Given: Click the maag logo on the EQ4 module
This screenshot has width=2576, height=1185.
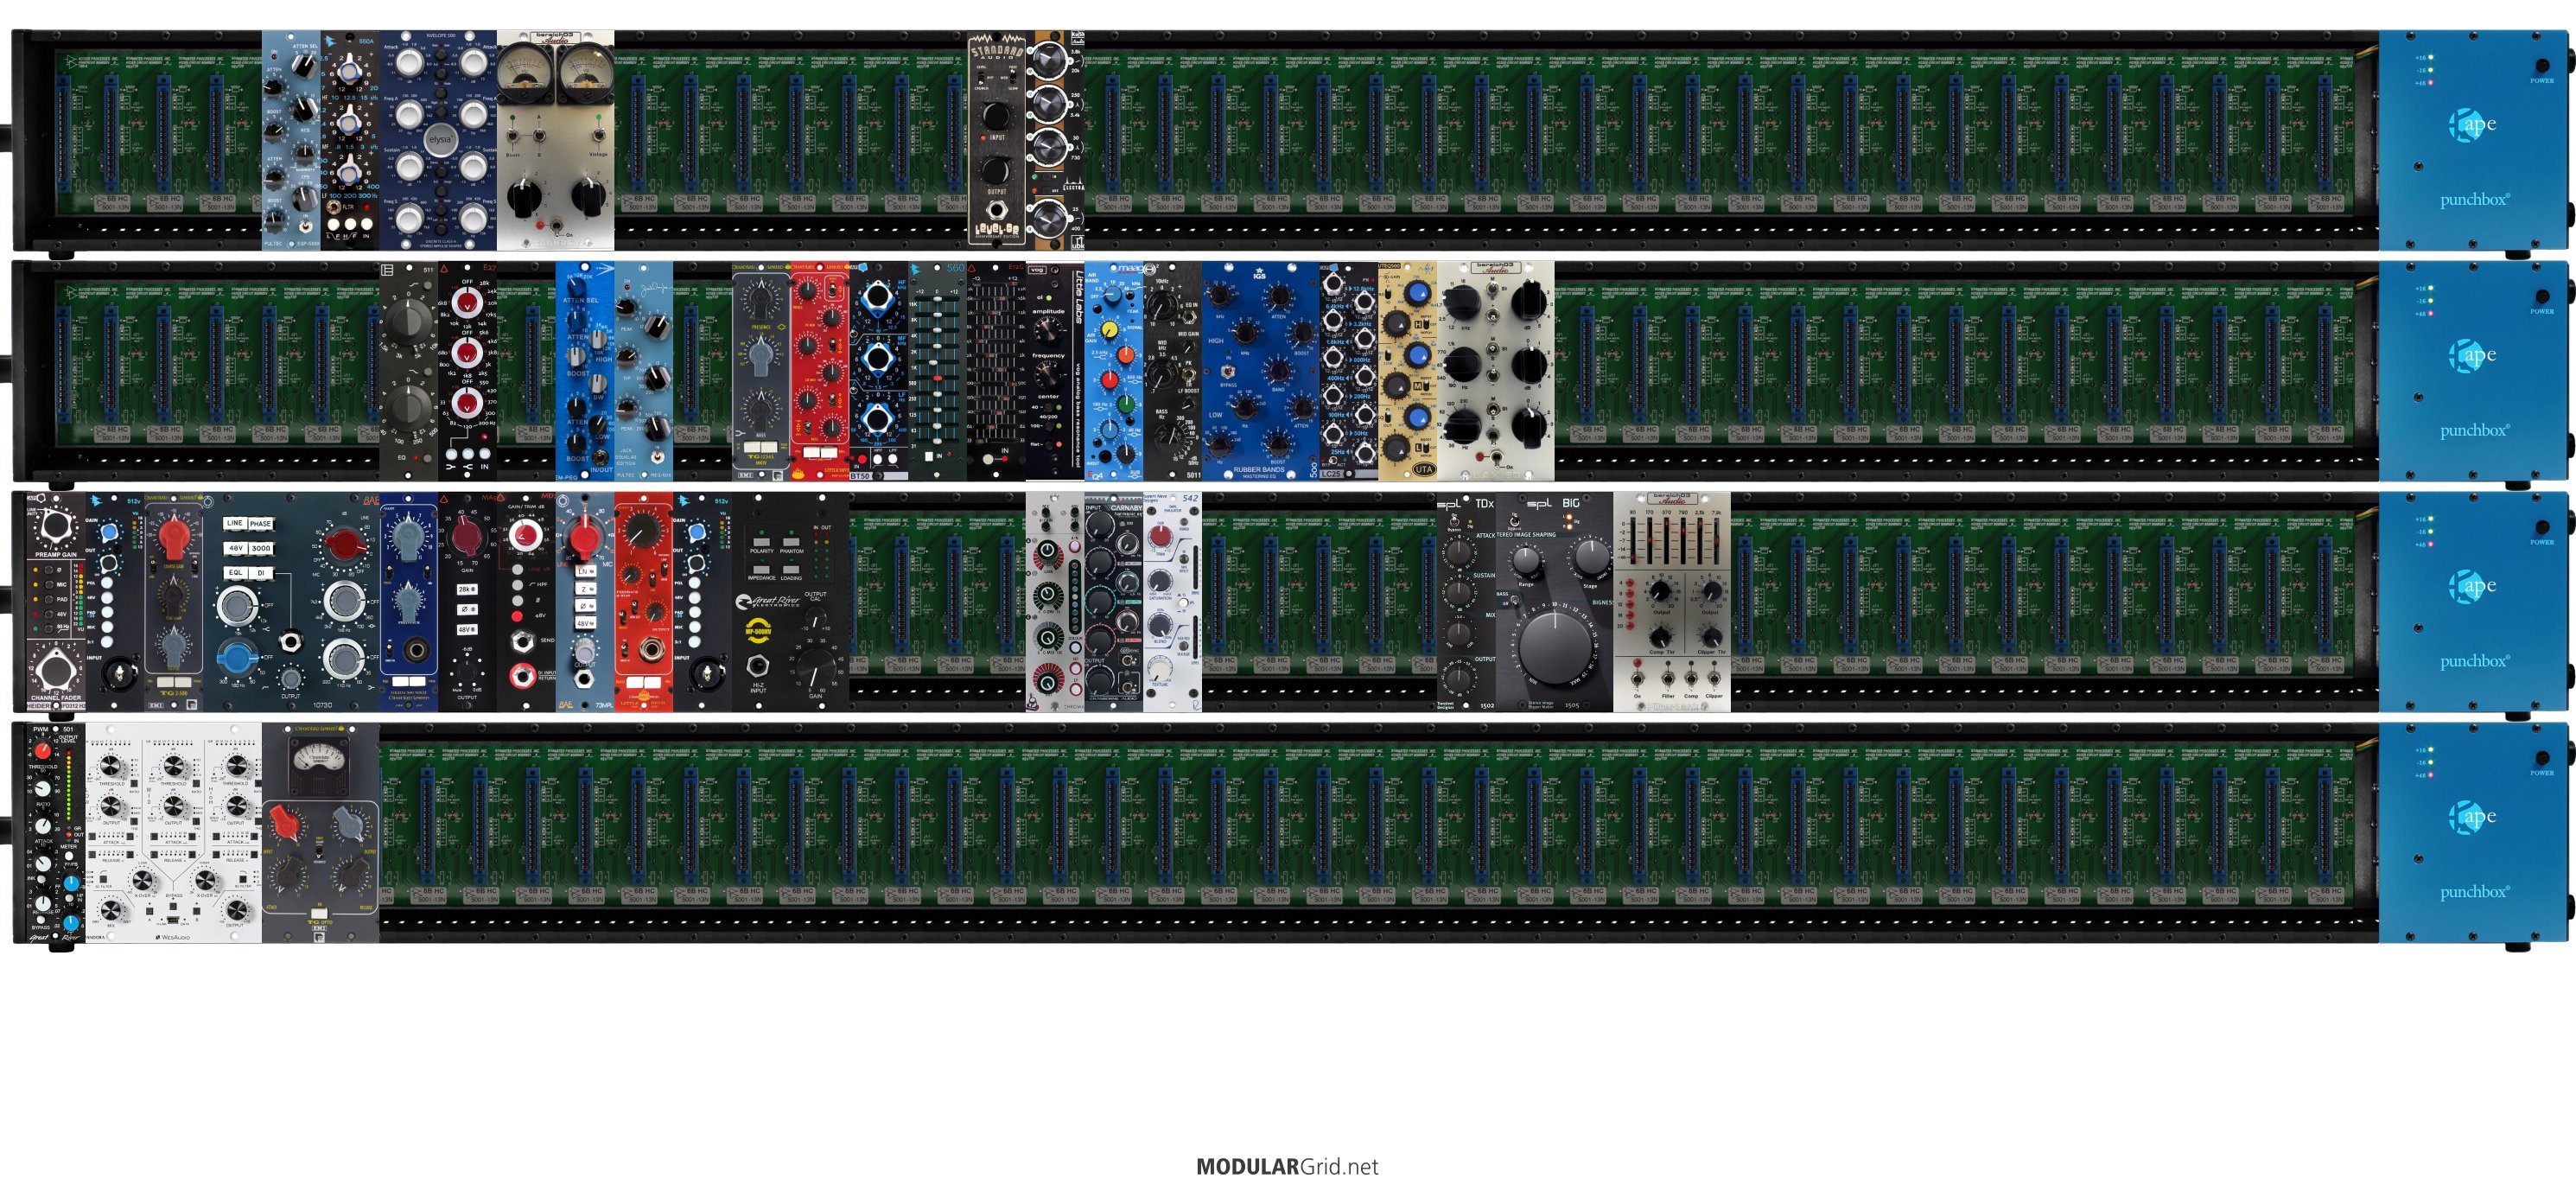Looking at the screenshot, I should click(1130, 268).
